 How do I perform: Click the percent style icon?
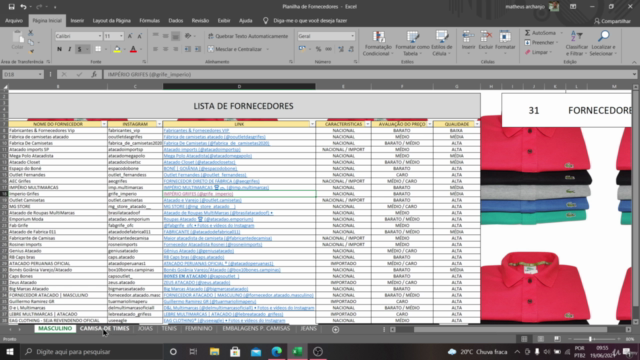318,49
